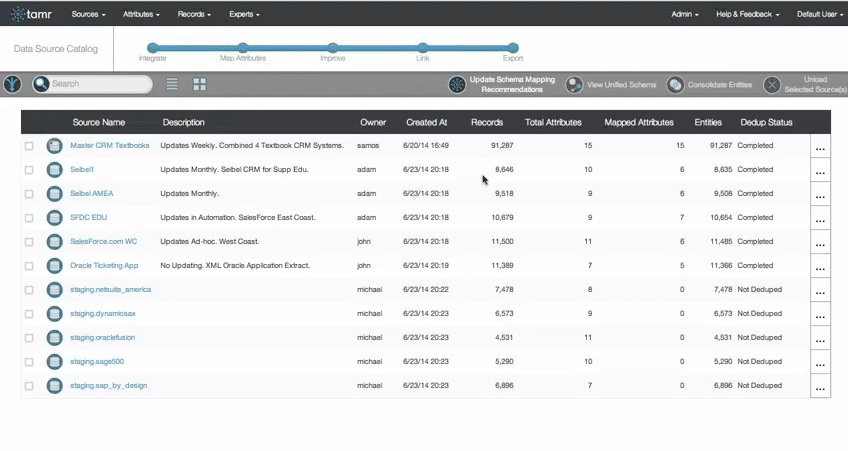Viewport: 848px width, 451px height.
Task: Click the Seibel AMEA database icon
Action: coord(54,194)
